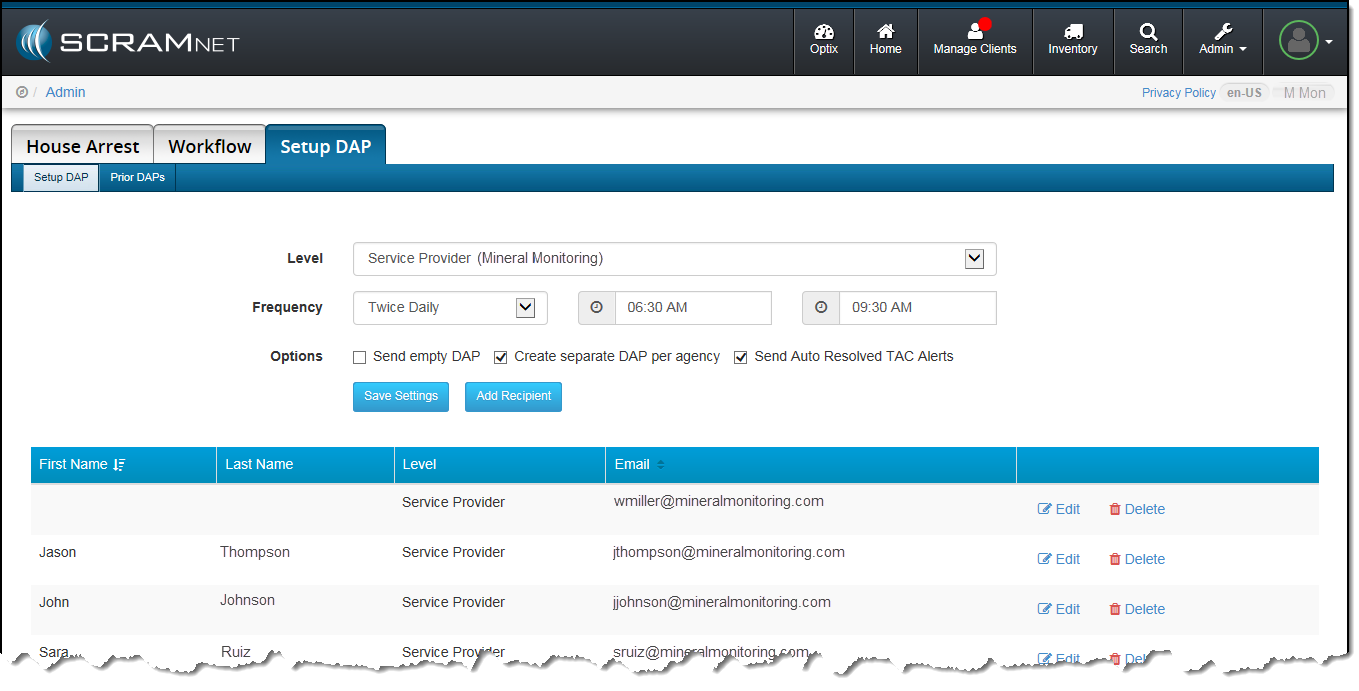Screen dimensions: 1359x691
Task: Toggle Send Auto Resolved TAC Alerts
Action: point(741,357)
